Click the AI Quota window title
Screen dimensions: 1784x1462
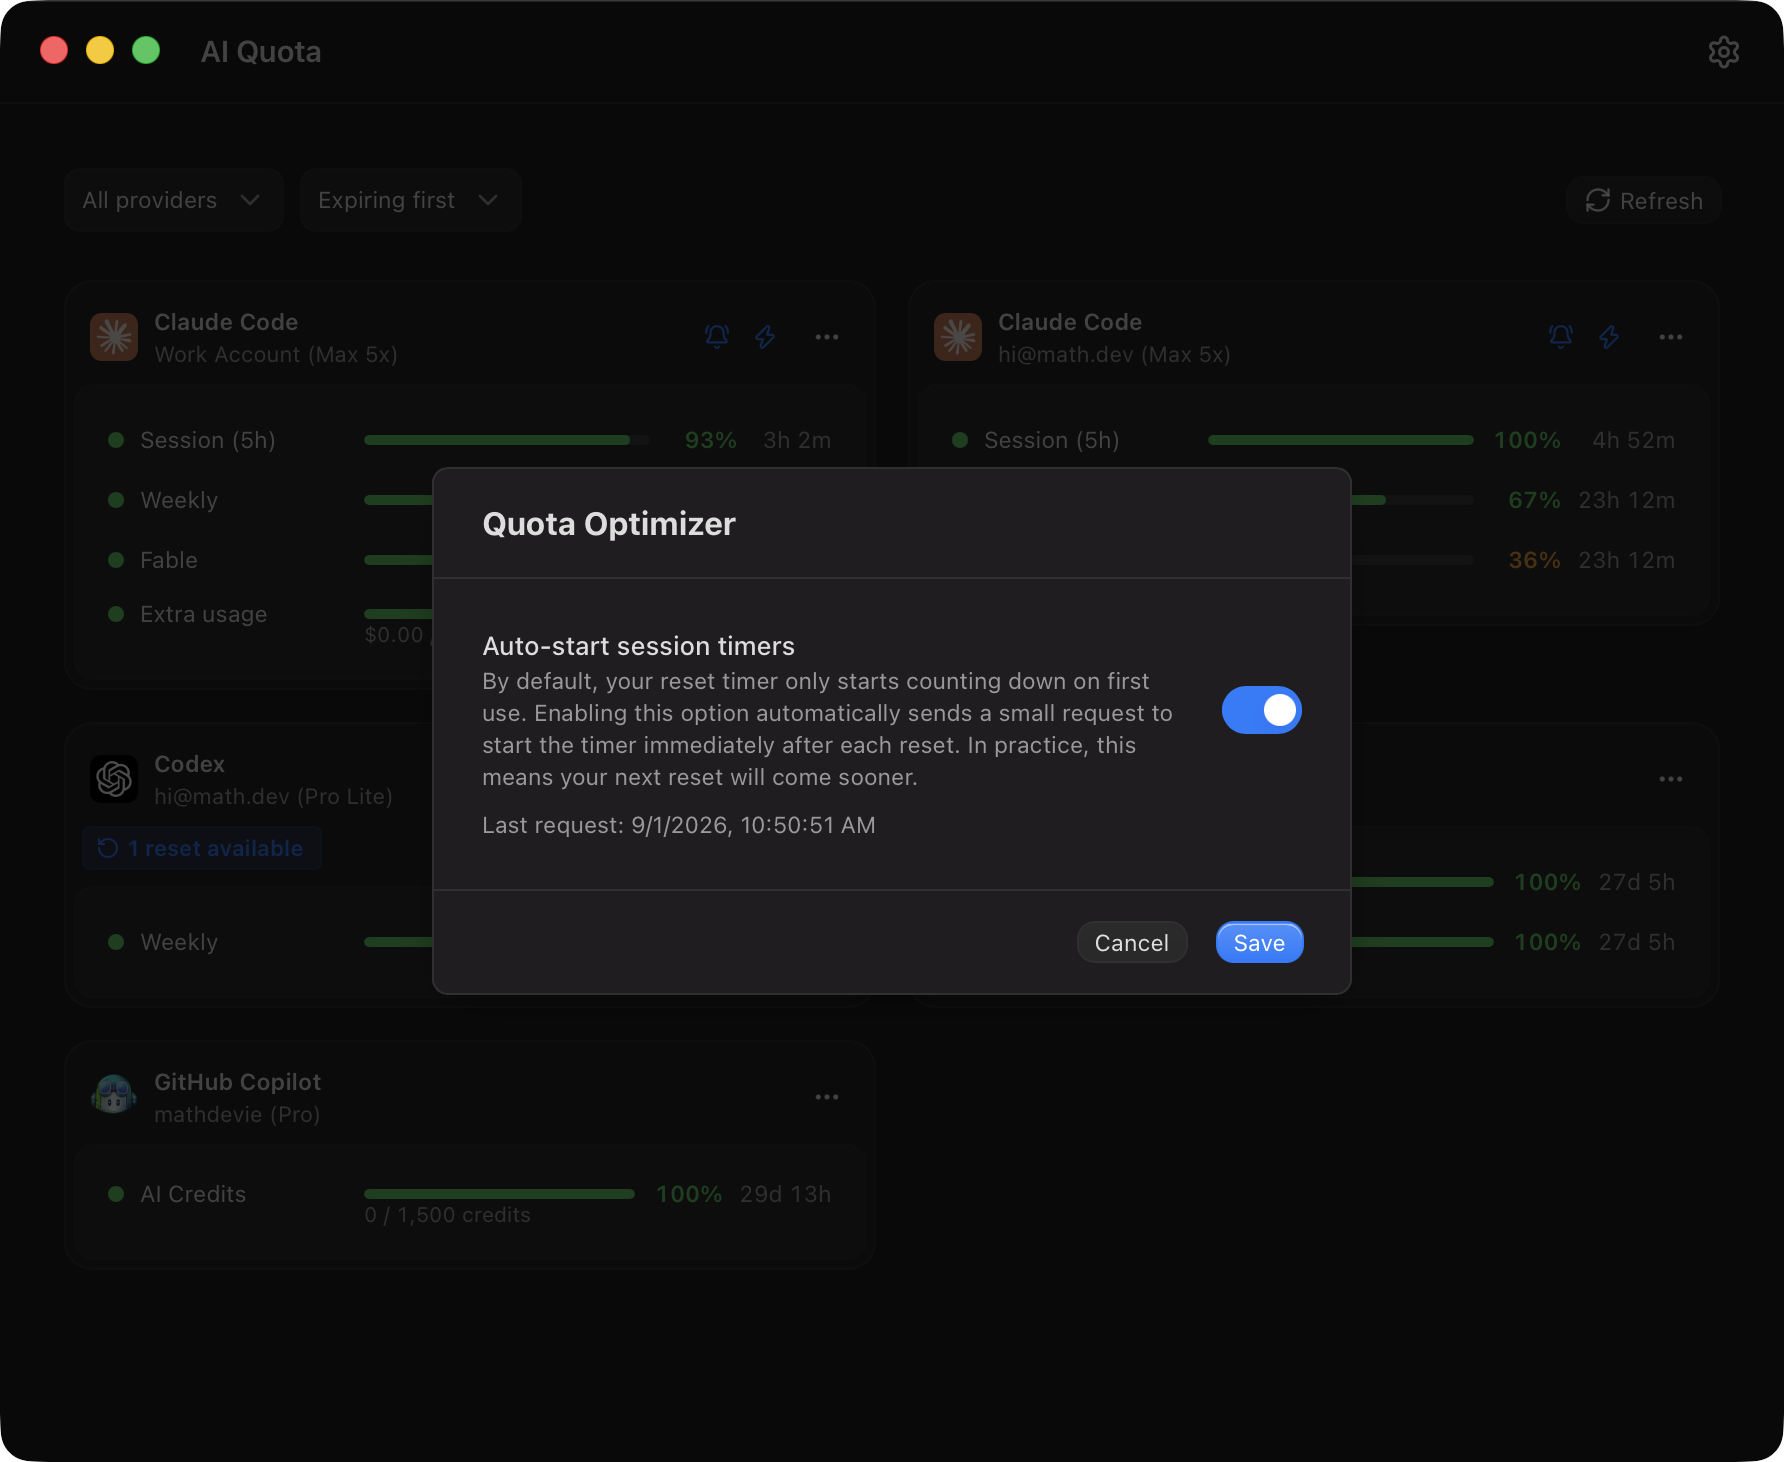[x=261, y=52]
